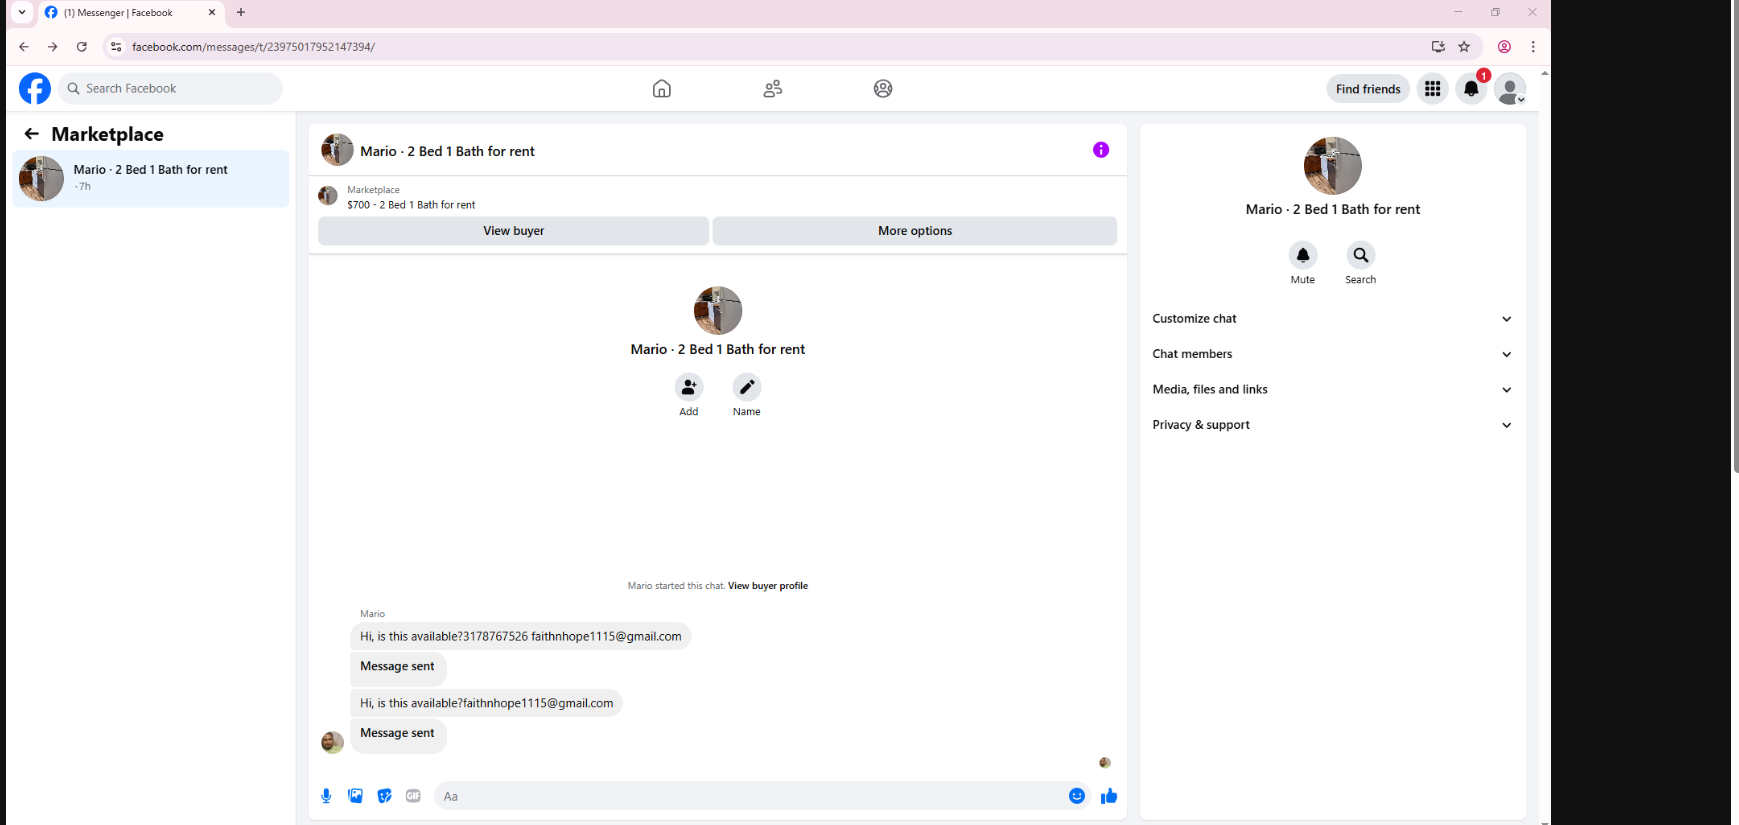Open the Facebook menu grid icon
The image size is (1739, 825).
pos(1432,88)
